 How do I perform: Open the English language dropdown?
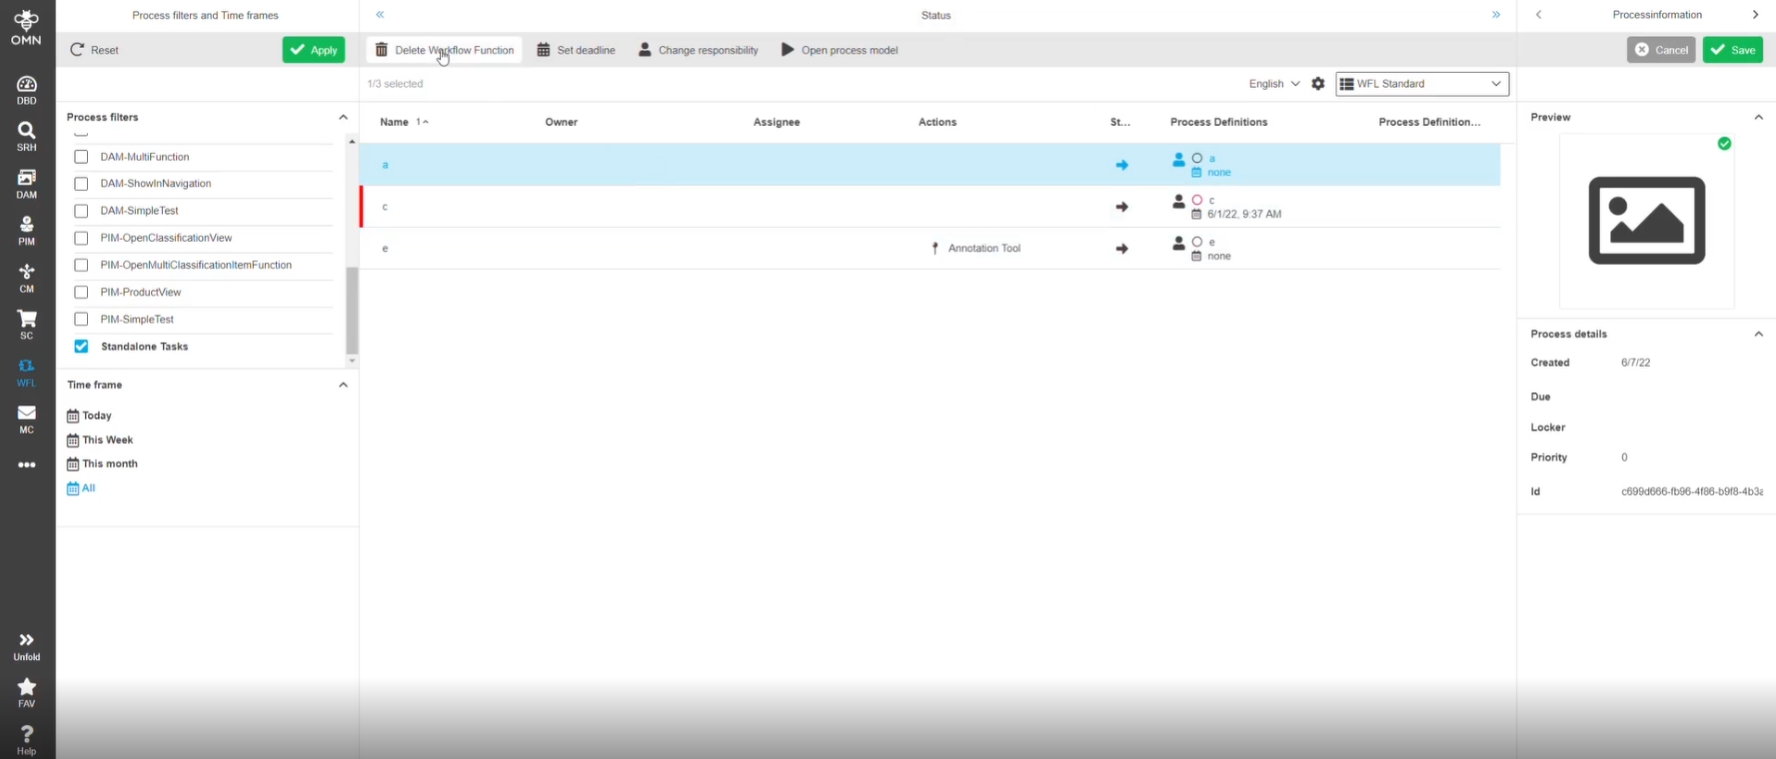[1273, 84]
